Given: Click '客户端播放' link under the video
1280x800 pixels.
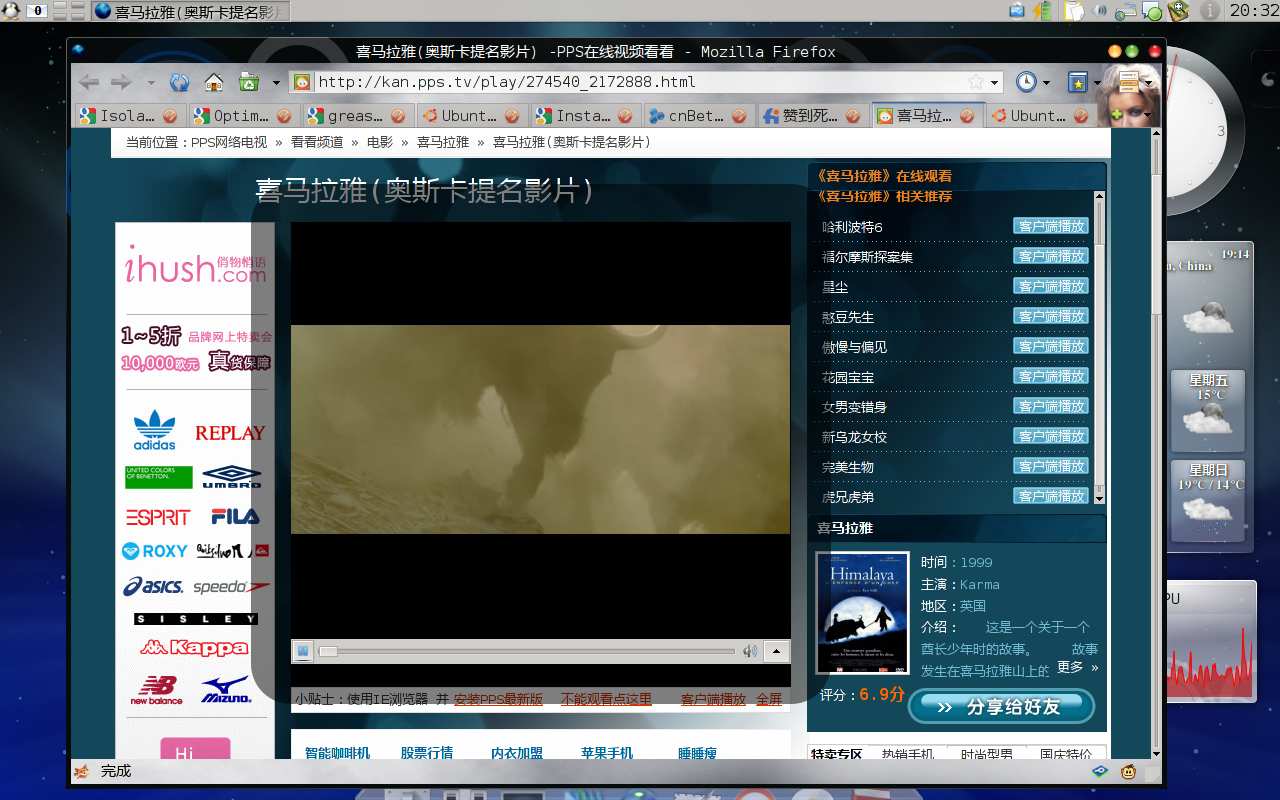Looking at the screenshot, I should pyautogui.click(x=713, y=699).
